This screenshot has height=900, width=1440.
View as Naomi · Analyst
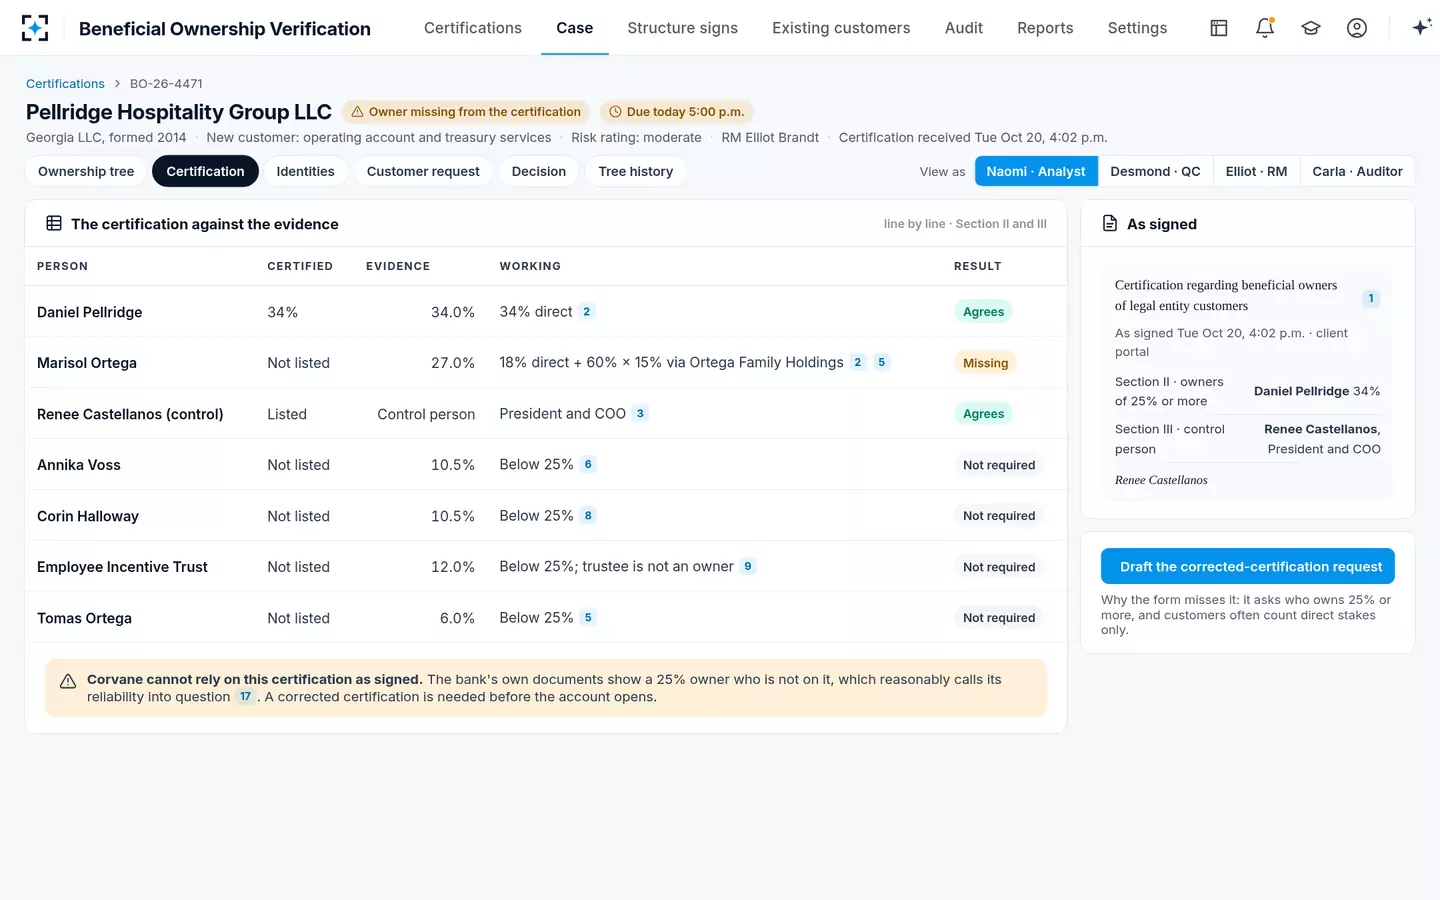click(x=1036, y=171)
